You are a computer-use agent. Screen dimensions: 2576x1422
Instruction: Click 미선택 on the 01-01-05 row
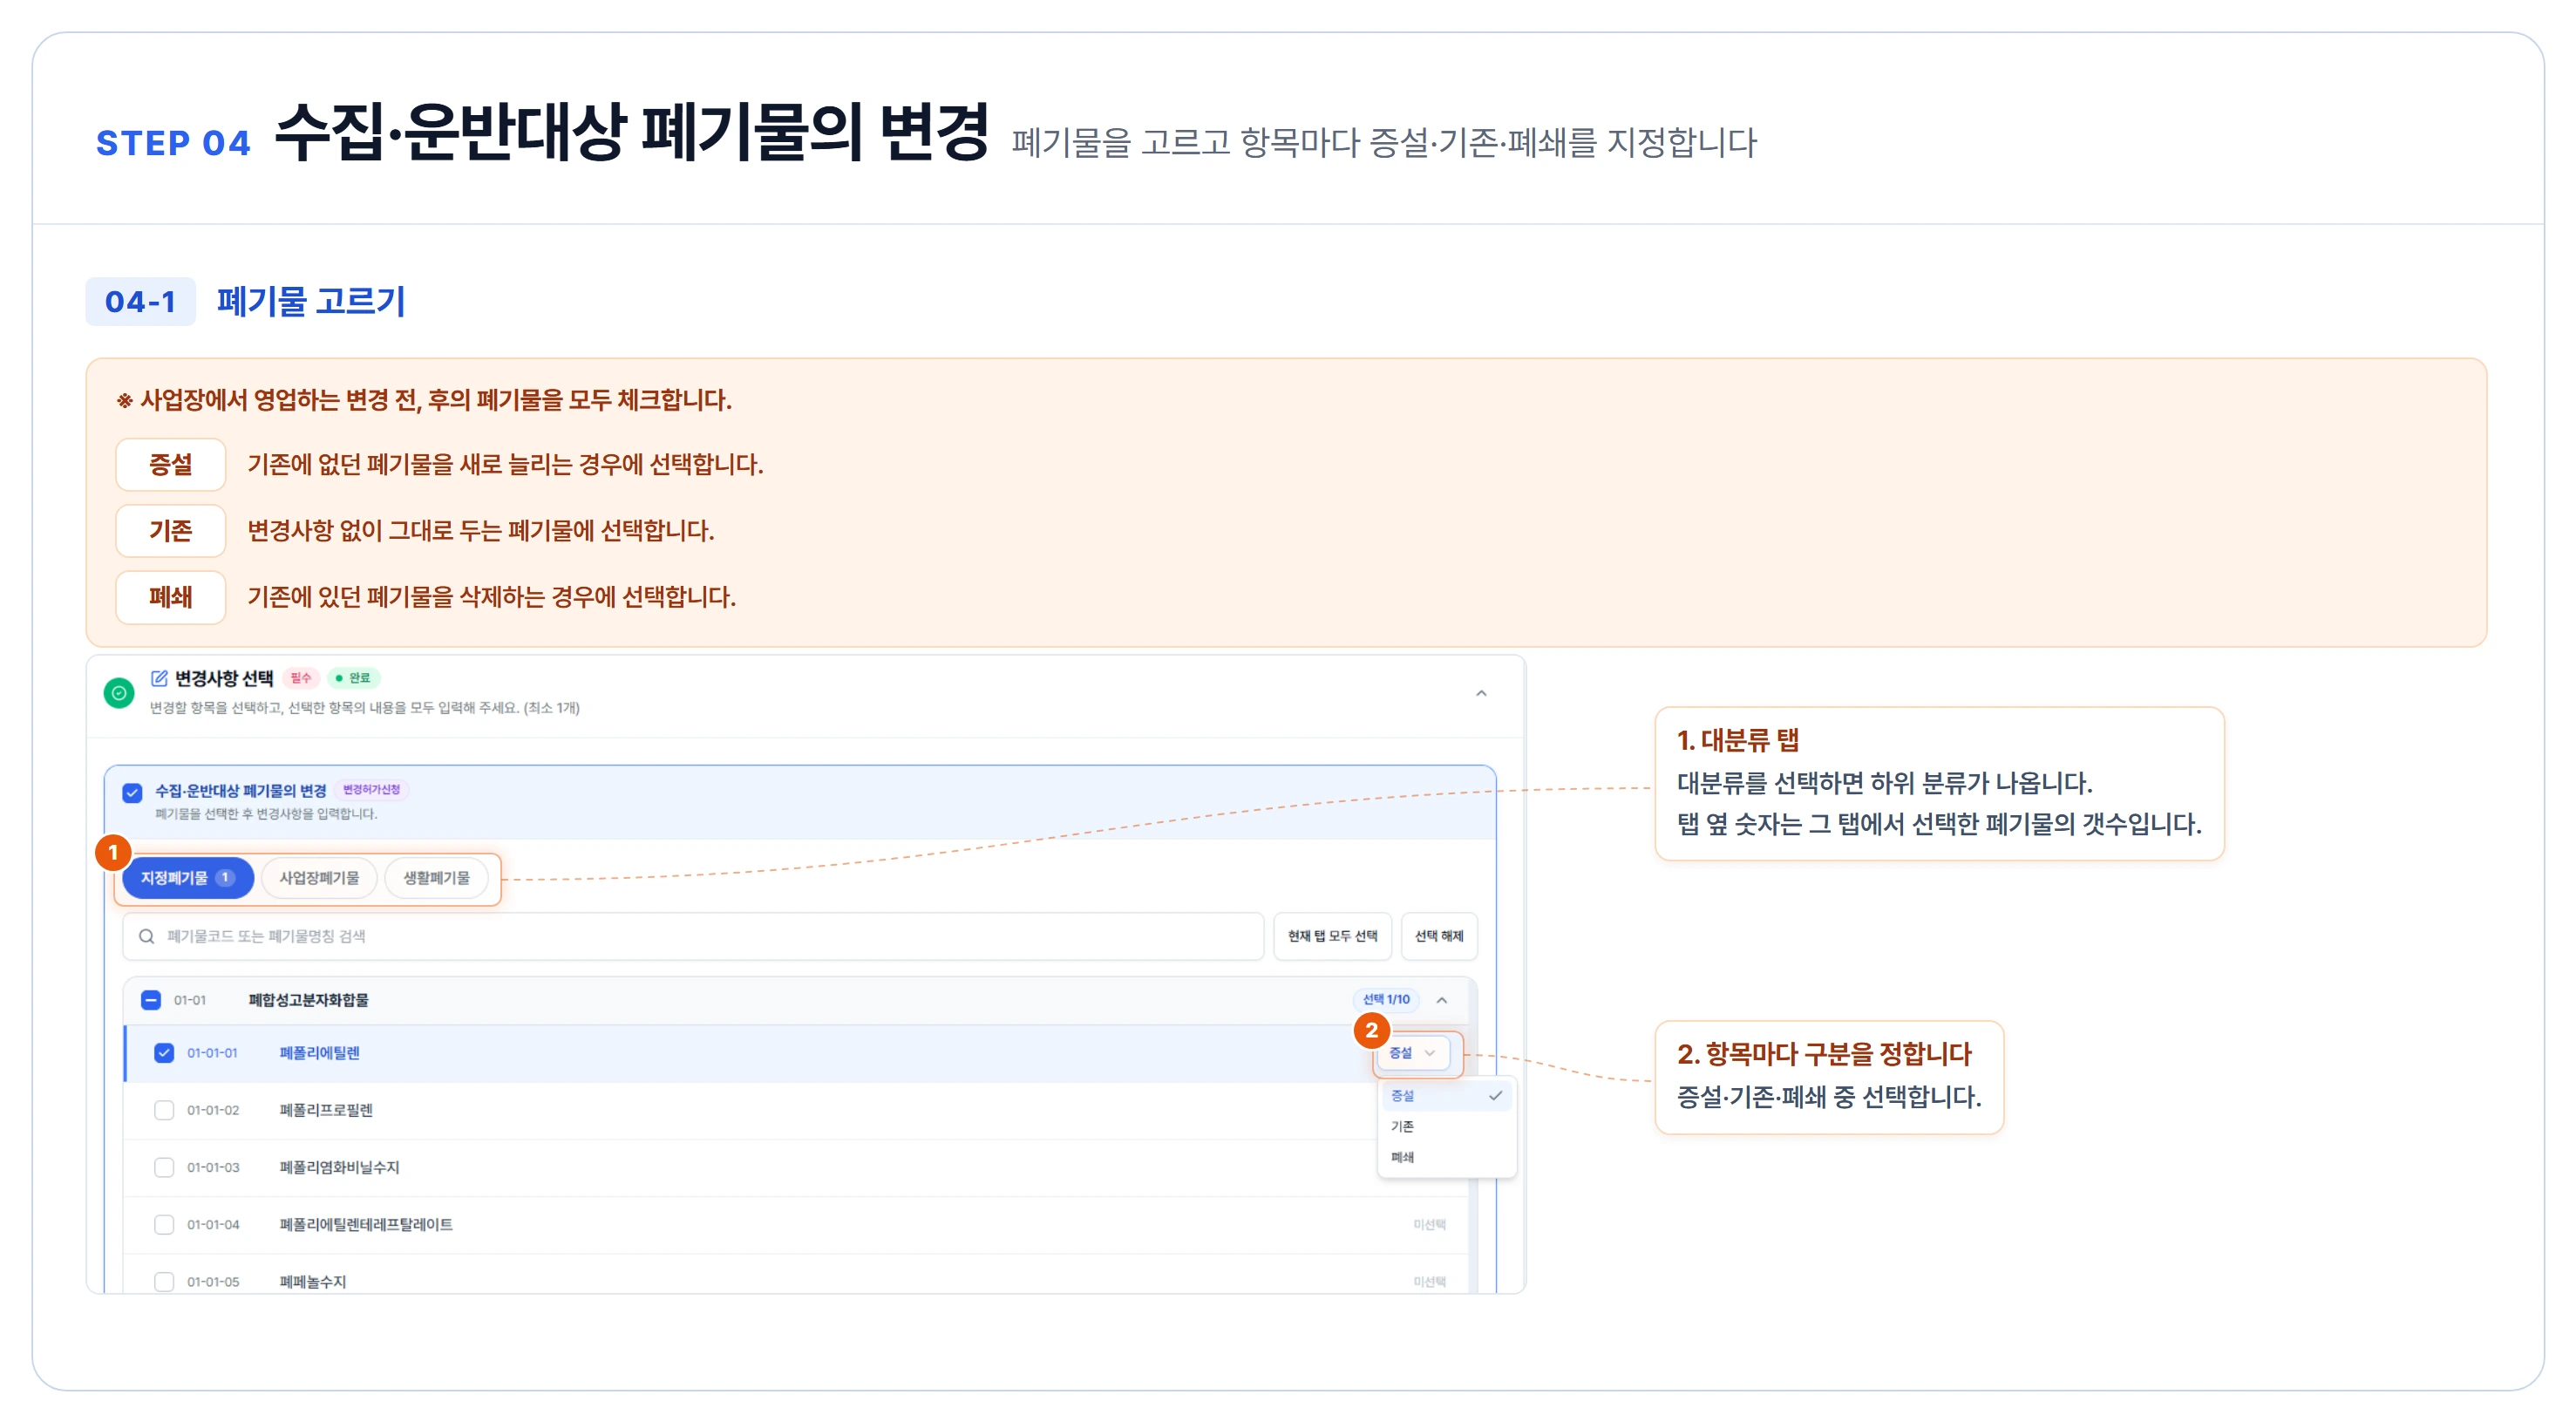tap(1429, 1281)
